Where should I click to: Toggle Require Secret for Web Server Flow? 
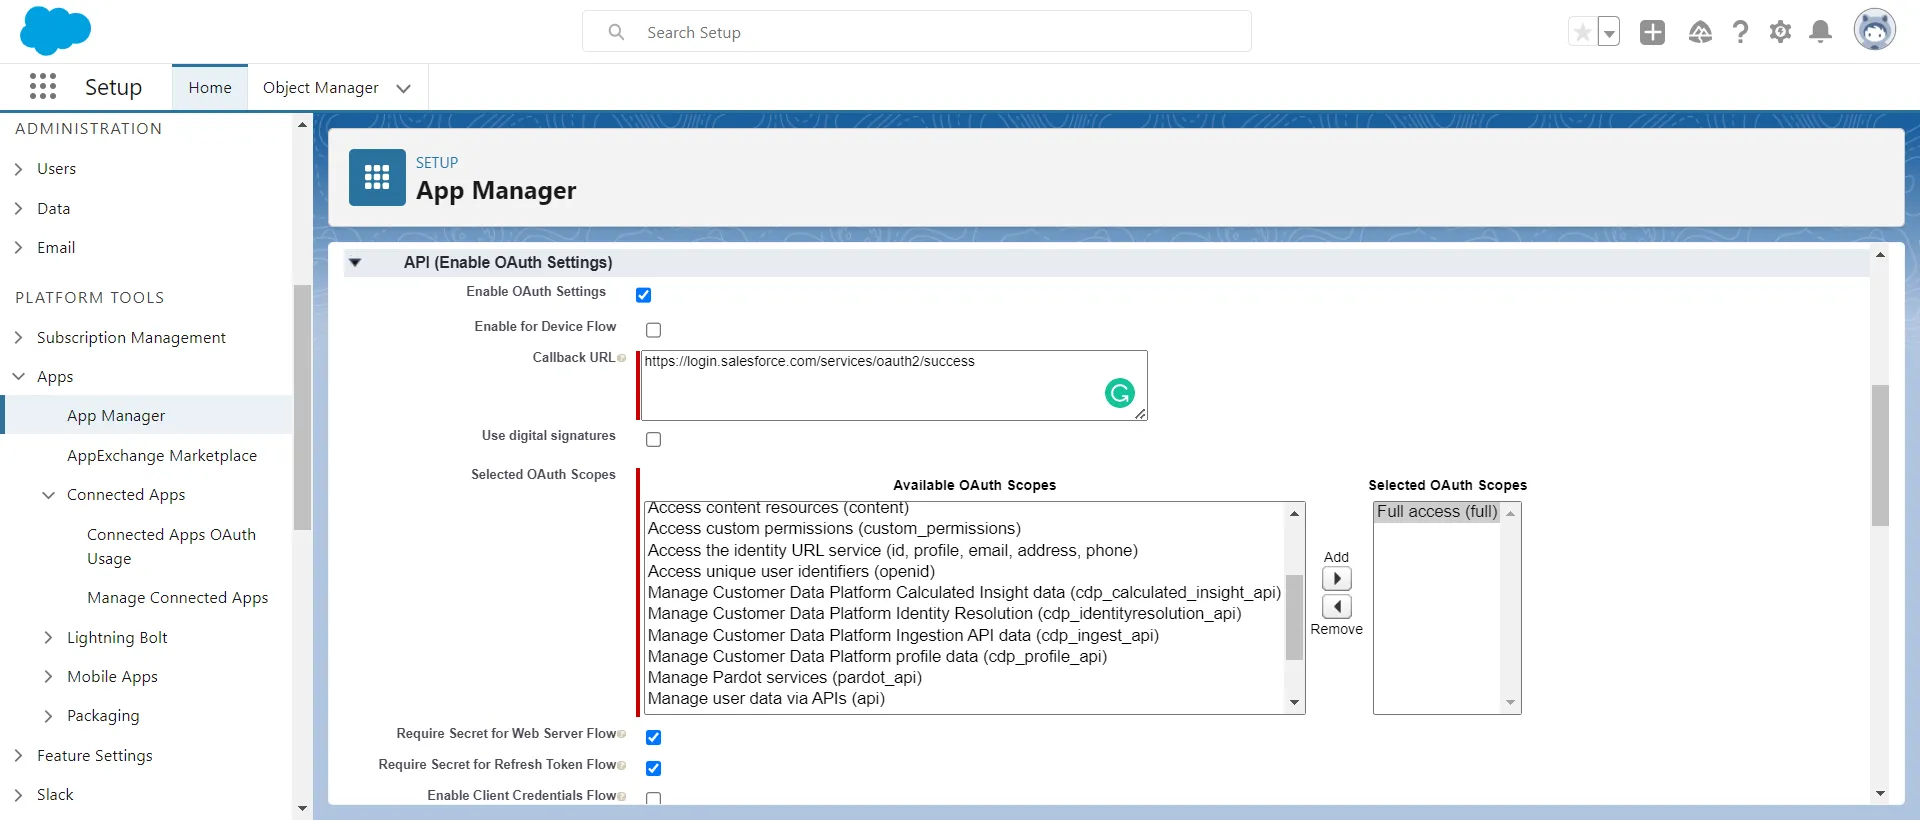(x=654, y=737)
